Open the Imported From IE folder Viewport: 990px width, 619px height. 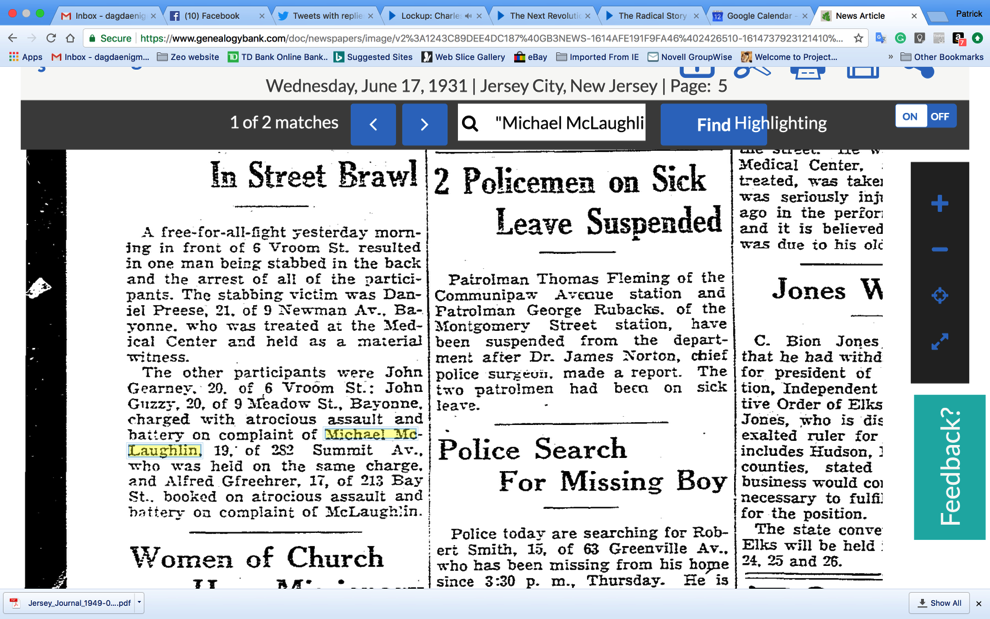coord(597,57)
